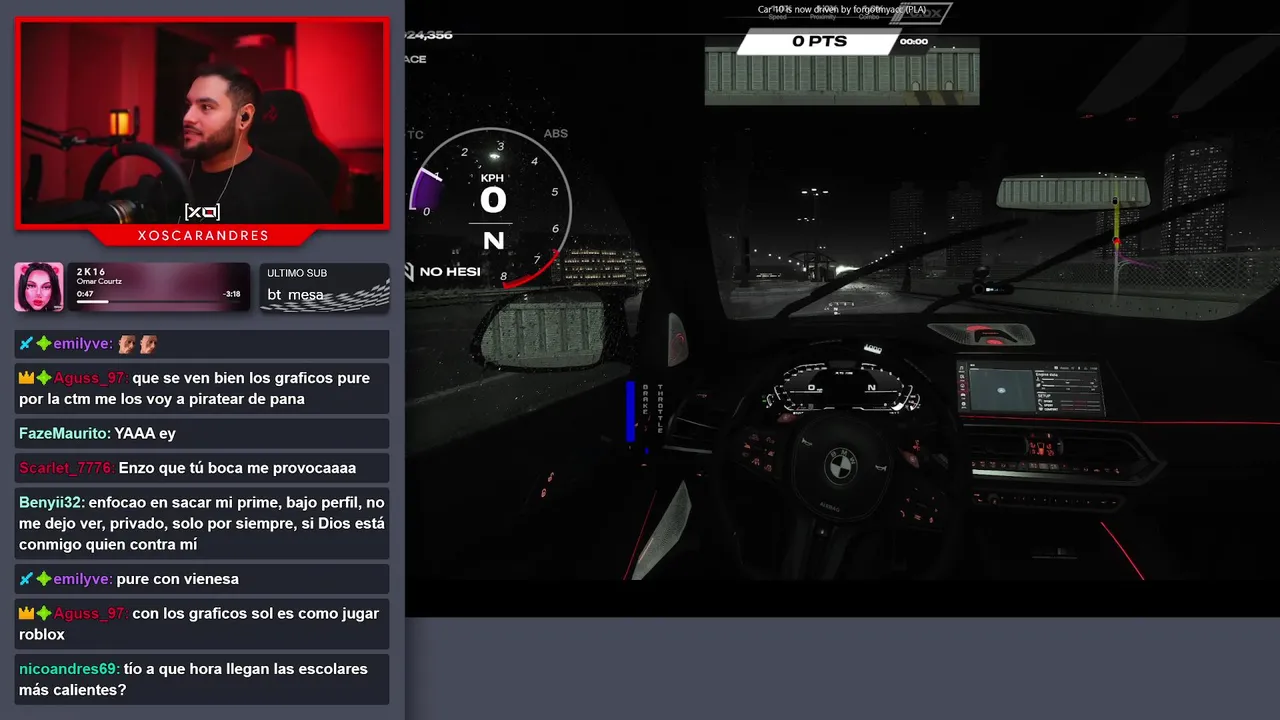Image resolution: width=1280 pixels, height=720 pixels.
Task: Click the green badge before 'pure con vienesa'
Action: pos(44,578)
